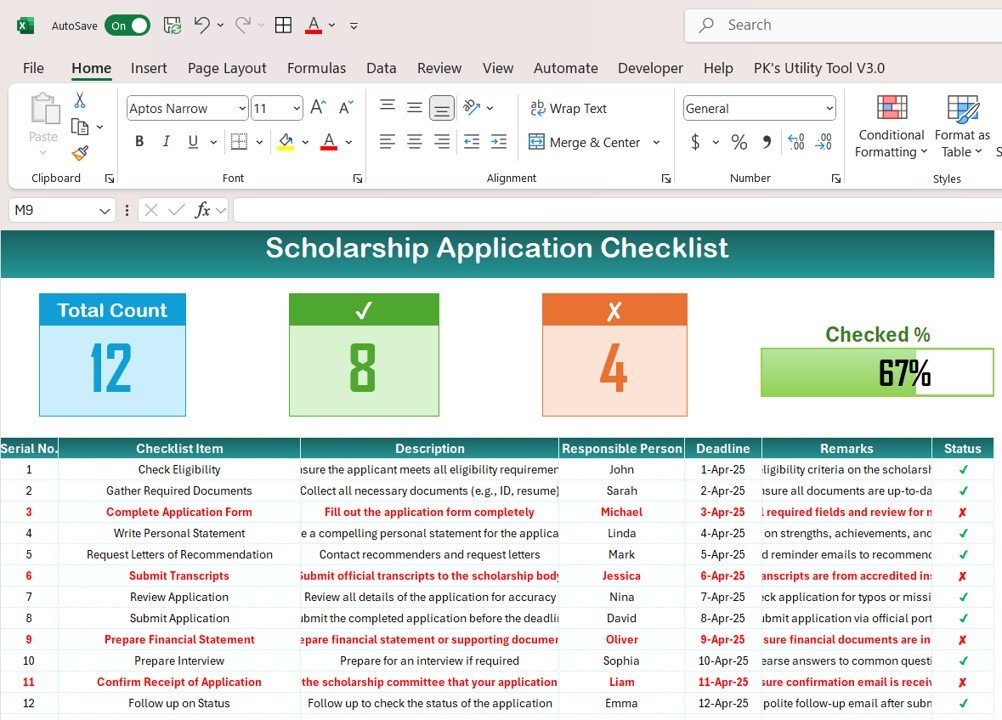Switch to the Page Layout tab
This screenshot has height=720, width=1002.
pyautogui.click(x=227, y=68)
